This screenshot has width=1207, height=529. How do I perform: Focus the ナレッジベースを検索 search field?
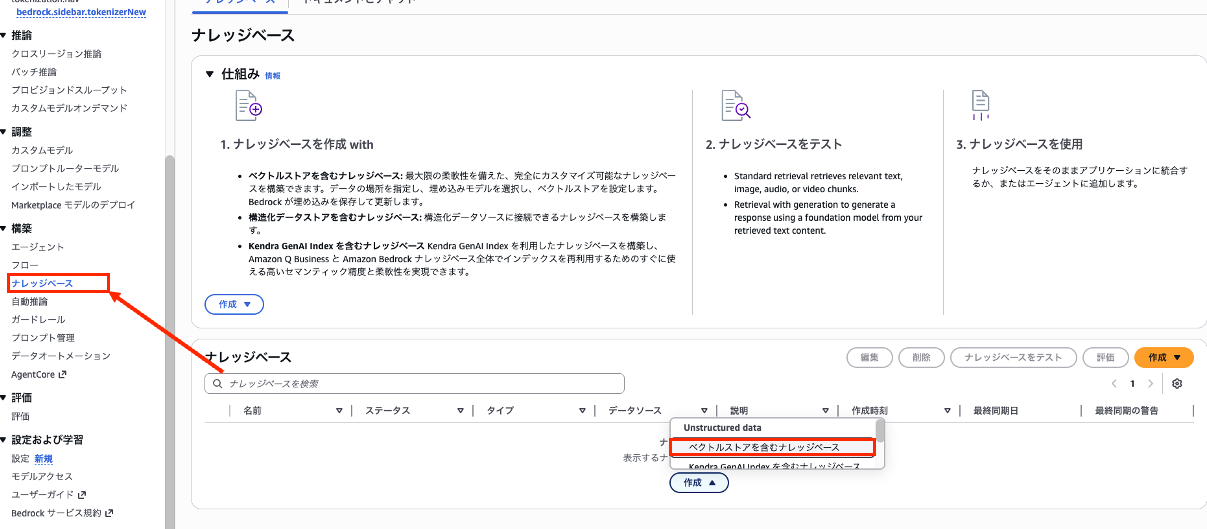(414, 384)
